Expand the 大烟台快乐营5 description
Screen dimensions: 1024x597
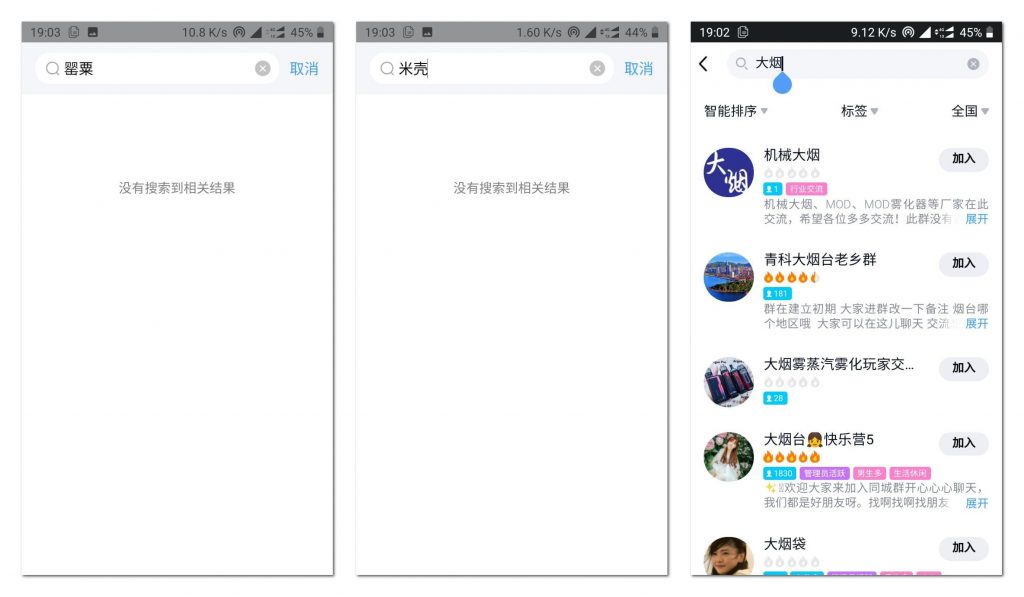(x=976, y=503)
